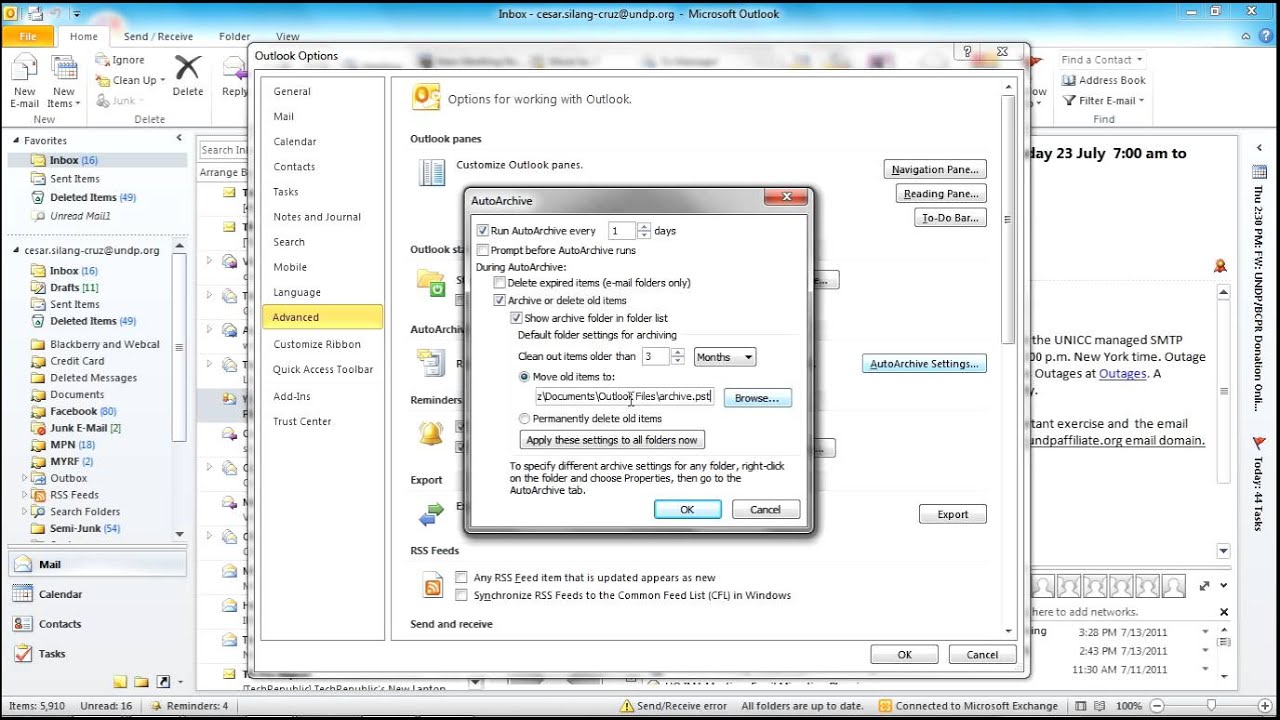Image resolution: width=1280 pixels, height=720 pixels.
Task: Click the archive file path input field
Action: tap(624, 397)
